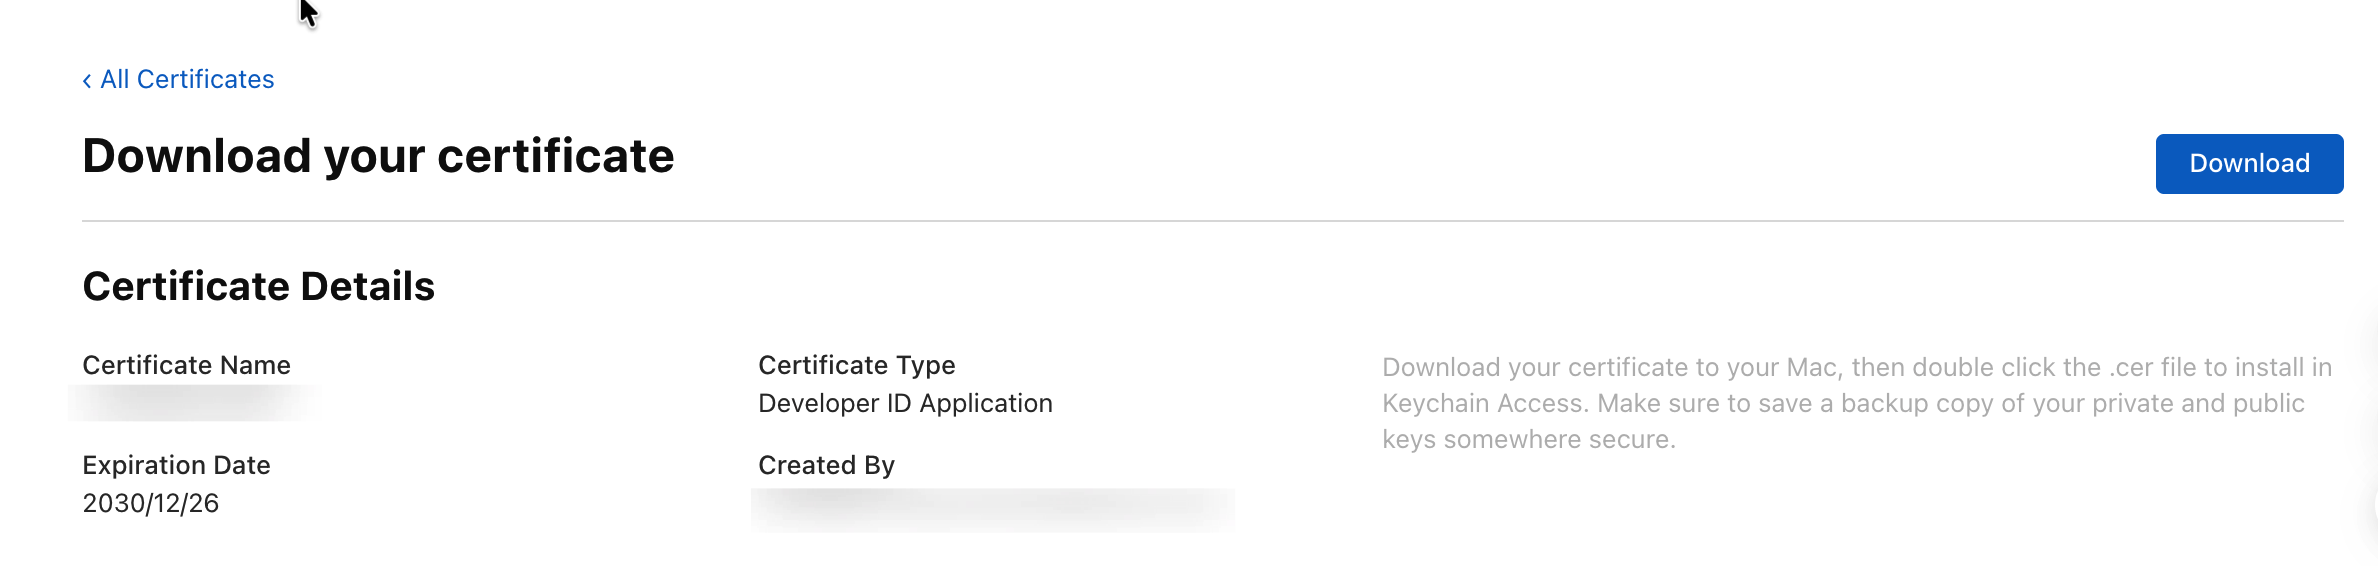This screenshot has width=2378, height=566.
Task: Go back to All Certificates
Action: (187, 80)
